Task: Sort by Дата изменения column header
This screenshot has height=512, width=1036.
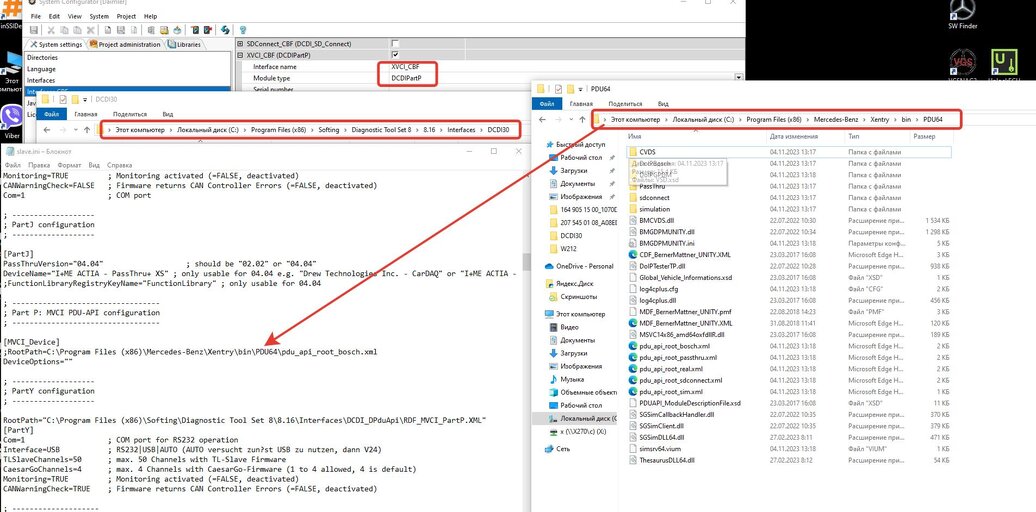Action: click(804, 136)
